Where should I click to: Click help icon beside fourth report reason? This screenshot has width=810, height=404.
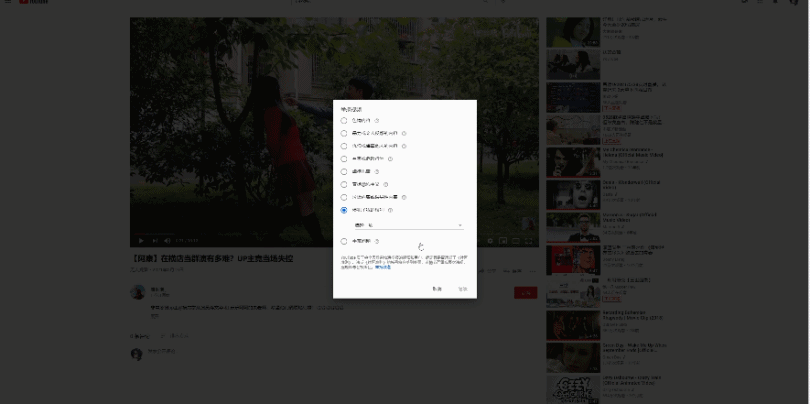coord(390,159)
